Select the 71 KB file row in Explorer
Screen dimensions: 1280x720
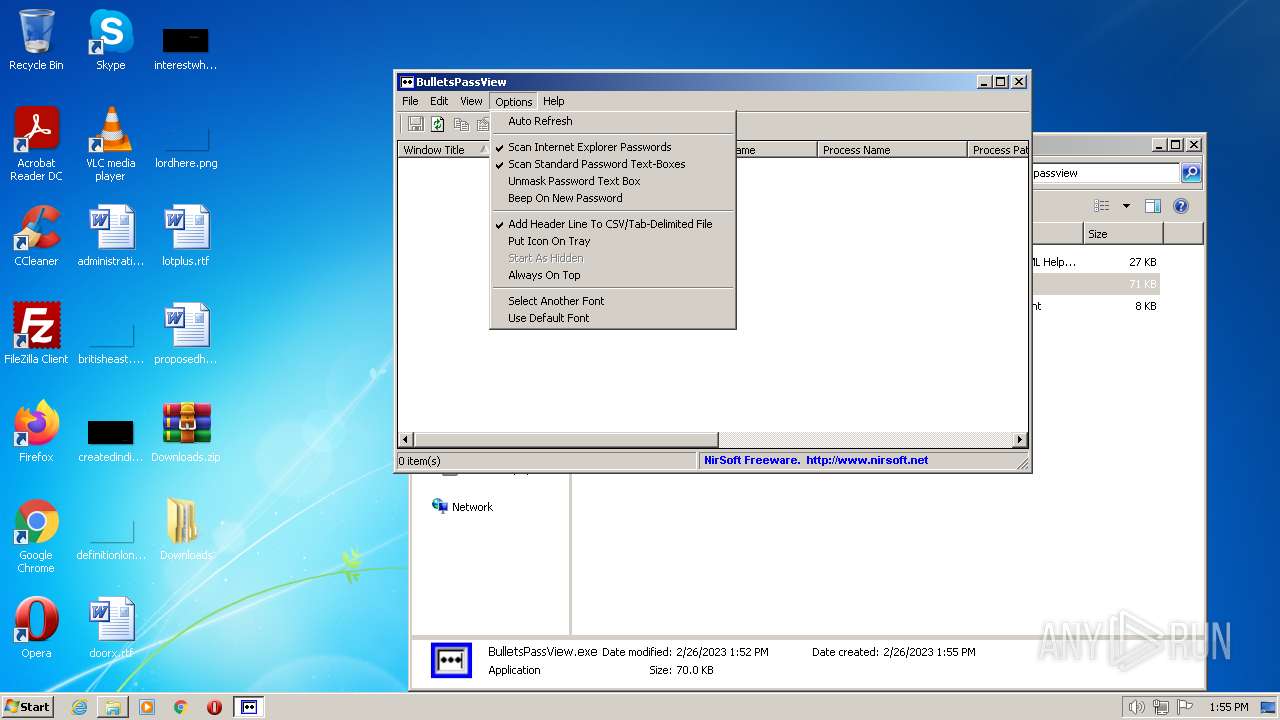(x=1096, y=284)
